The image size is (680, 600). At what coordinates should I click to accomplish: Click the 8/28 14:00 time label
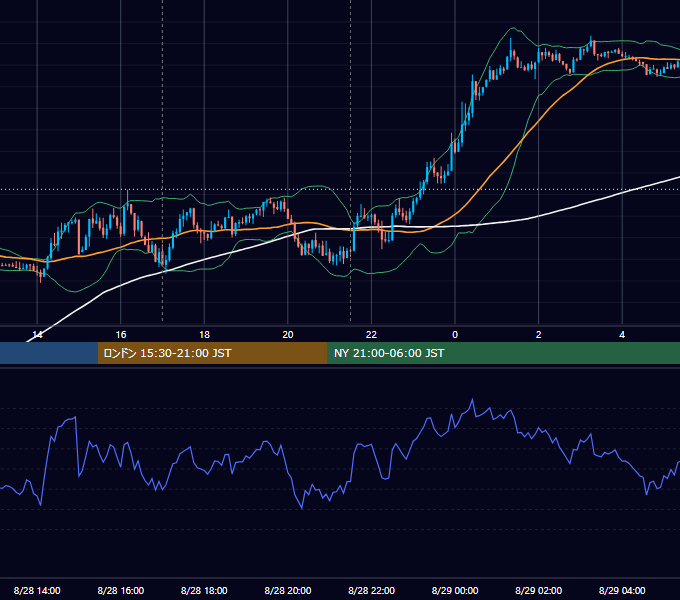(x=37, y=590)
